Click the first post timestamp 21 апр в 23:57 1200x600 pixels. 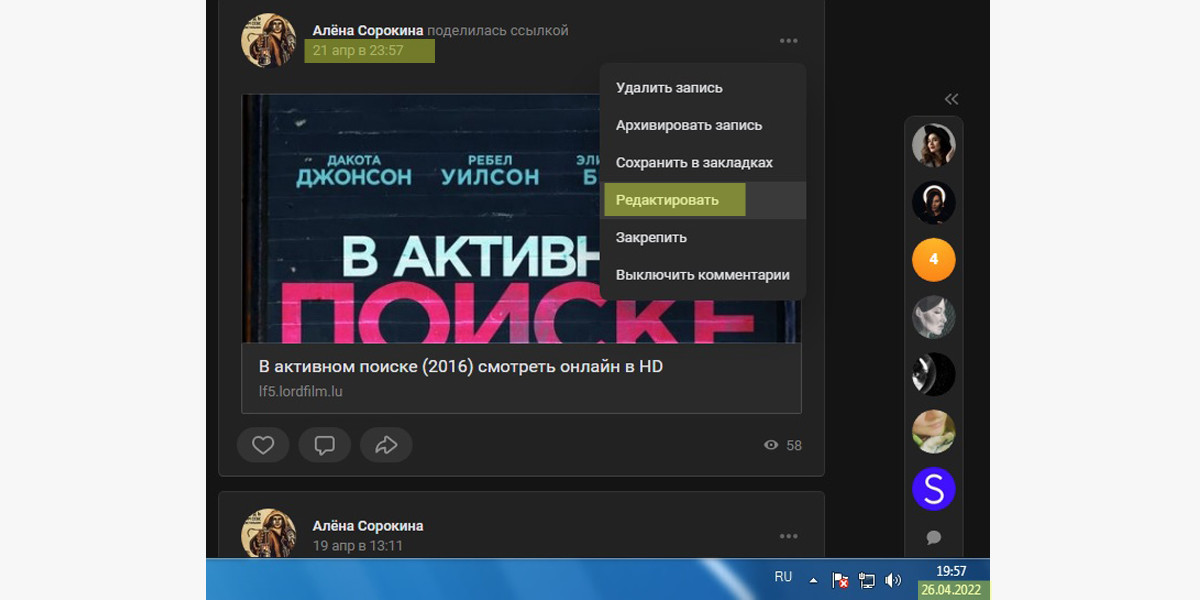[x=358, y=50]
